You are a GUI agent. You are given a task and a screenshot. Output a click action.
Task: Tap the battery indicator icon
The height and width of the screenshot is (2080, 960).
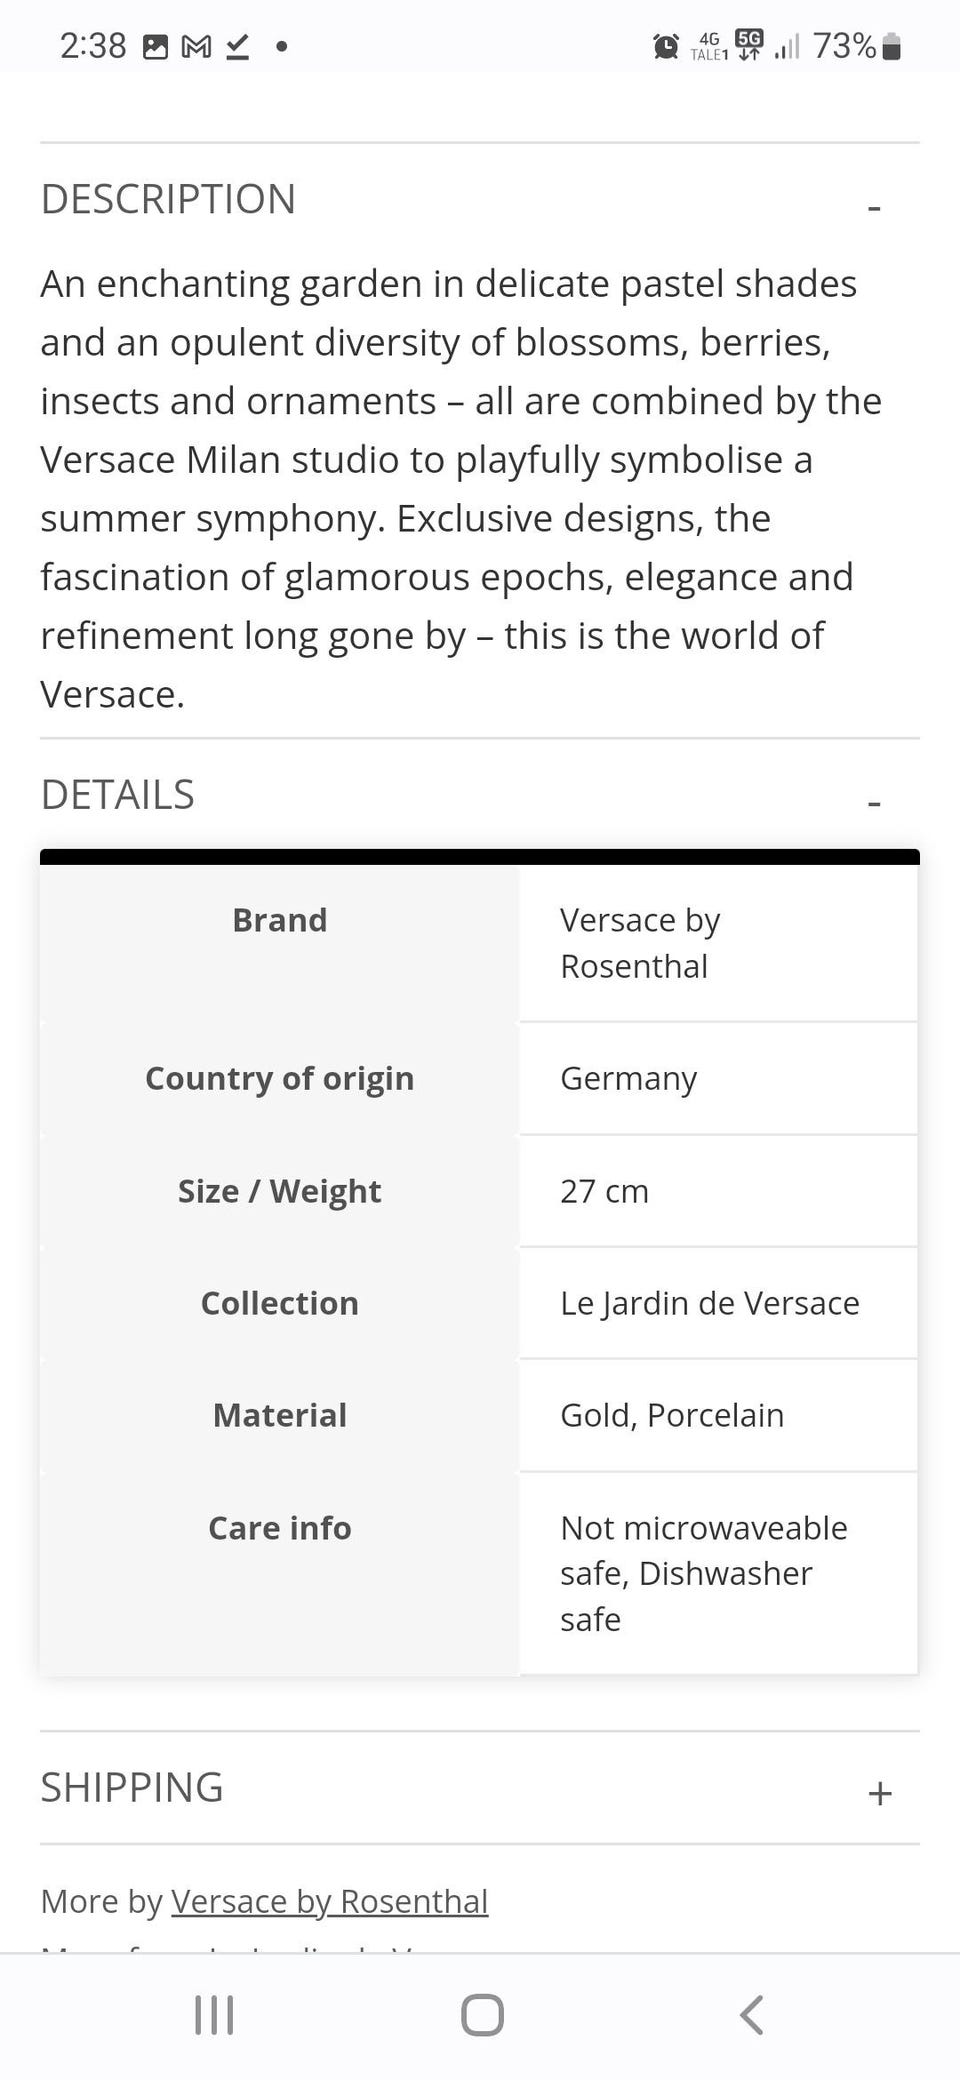(892, 47)
